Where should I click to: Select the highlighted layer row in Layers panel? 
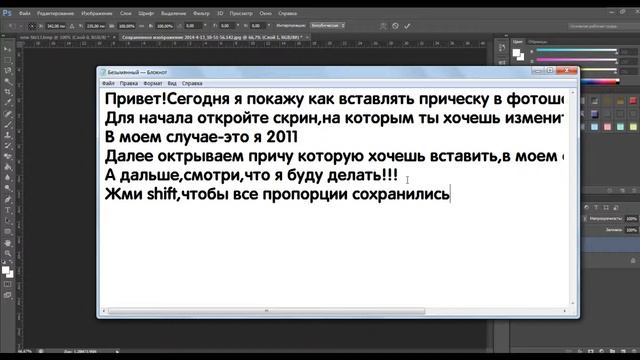pyautogui.click(x=611, y=244)
